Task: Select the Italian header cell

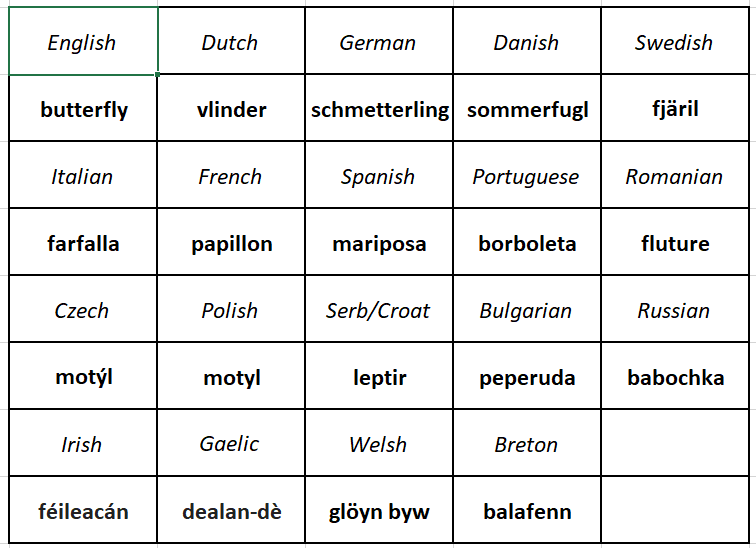Action: point(82,176)
